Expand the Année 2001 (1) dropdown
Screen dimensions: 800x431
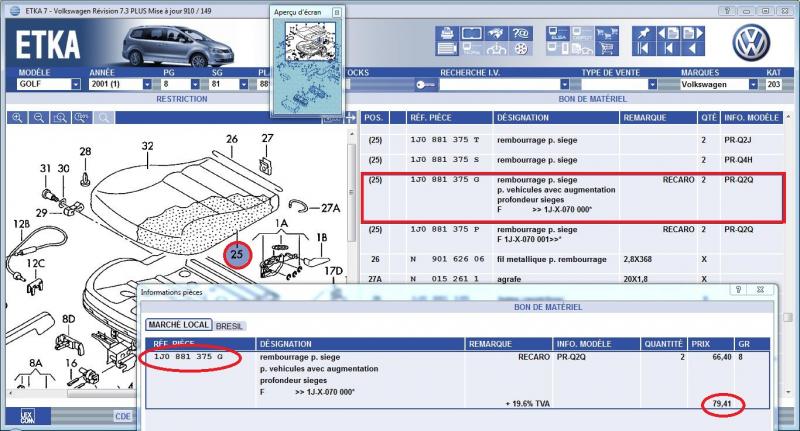click(x=147, y=84)
